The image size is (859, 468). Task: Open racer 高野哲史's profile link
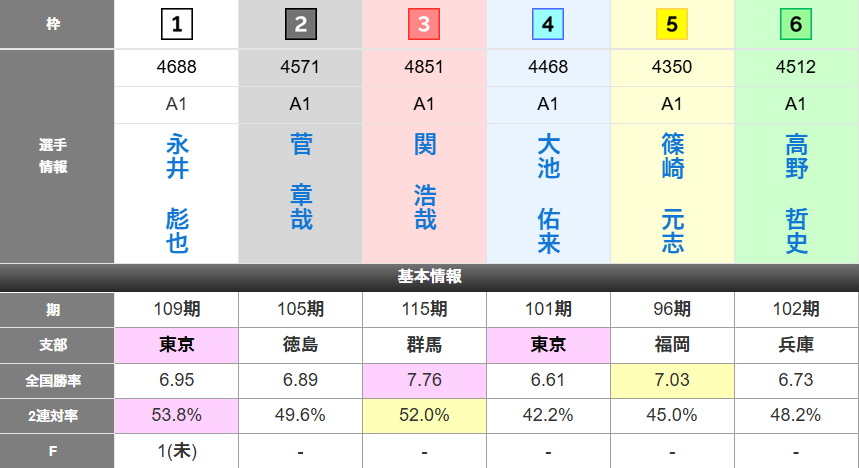coord(796,194)
